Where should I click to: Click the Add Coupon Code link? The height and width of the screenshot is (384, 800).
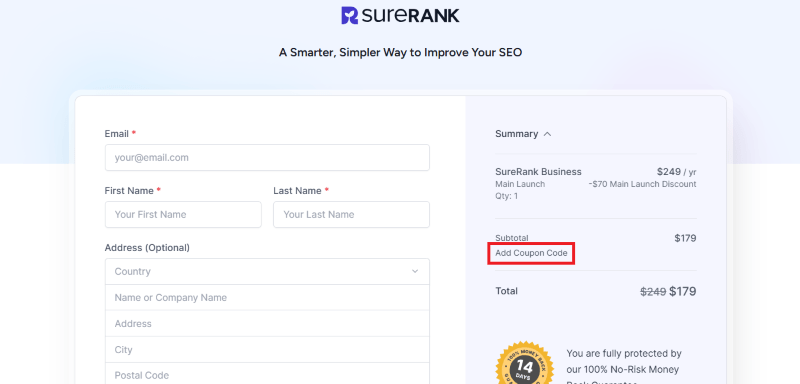coord(531,253)
